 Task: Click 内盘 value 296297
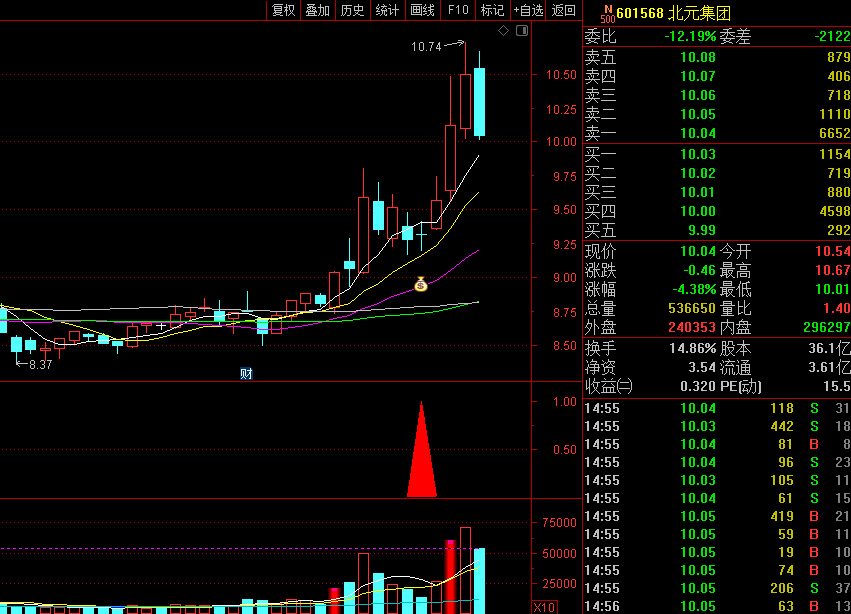coord(827,327)
